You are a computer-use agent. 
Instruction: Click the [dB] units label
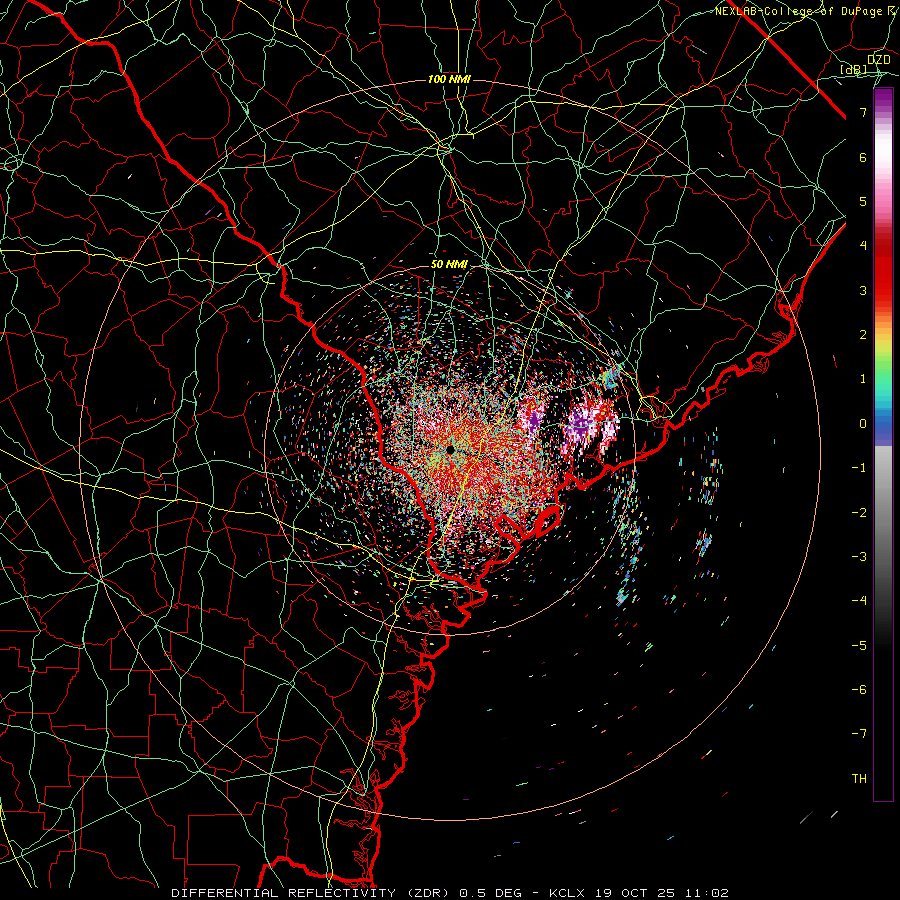click(854, 69)
